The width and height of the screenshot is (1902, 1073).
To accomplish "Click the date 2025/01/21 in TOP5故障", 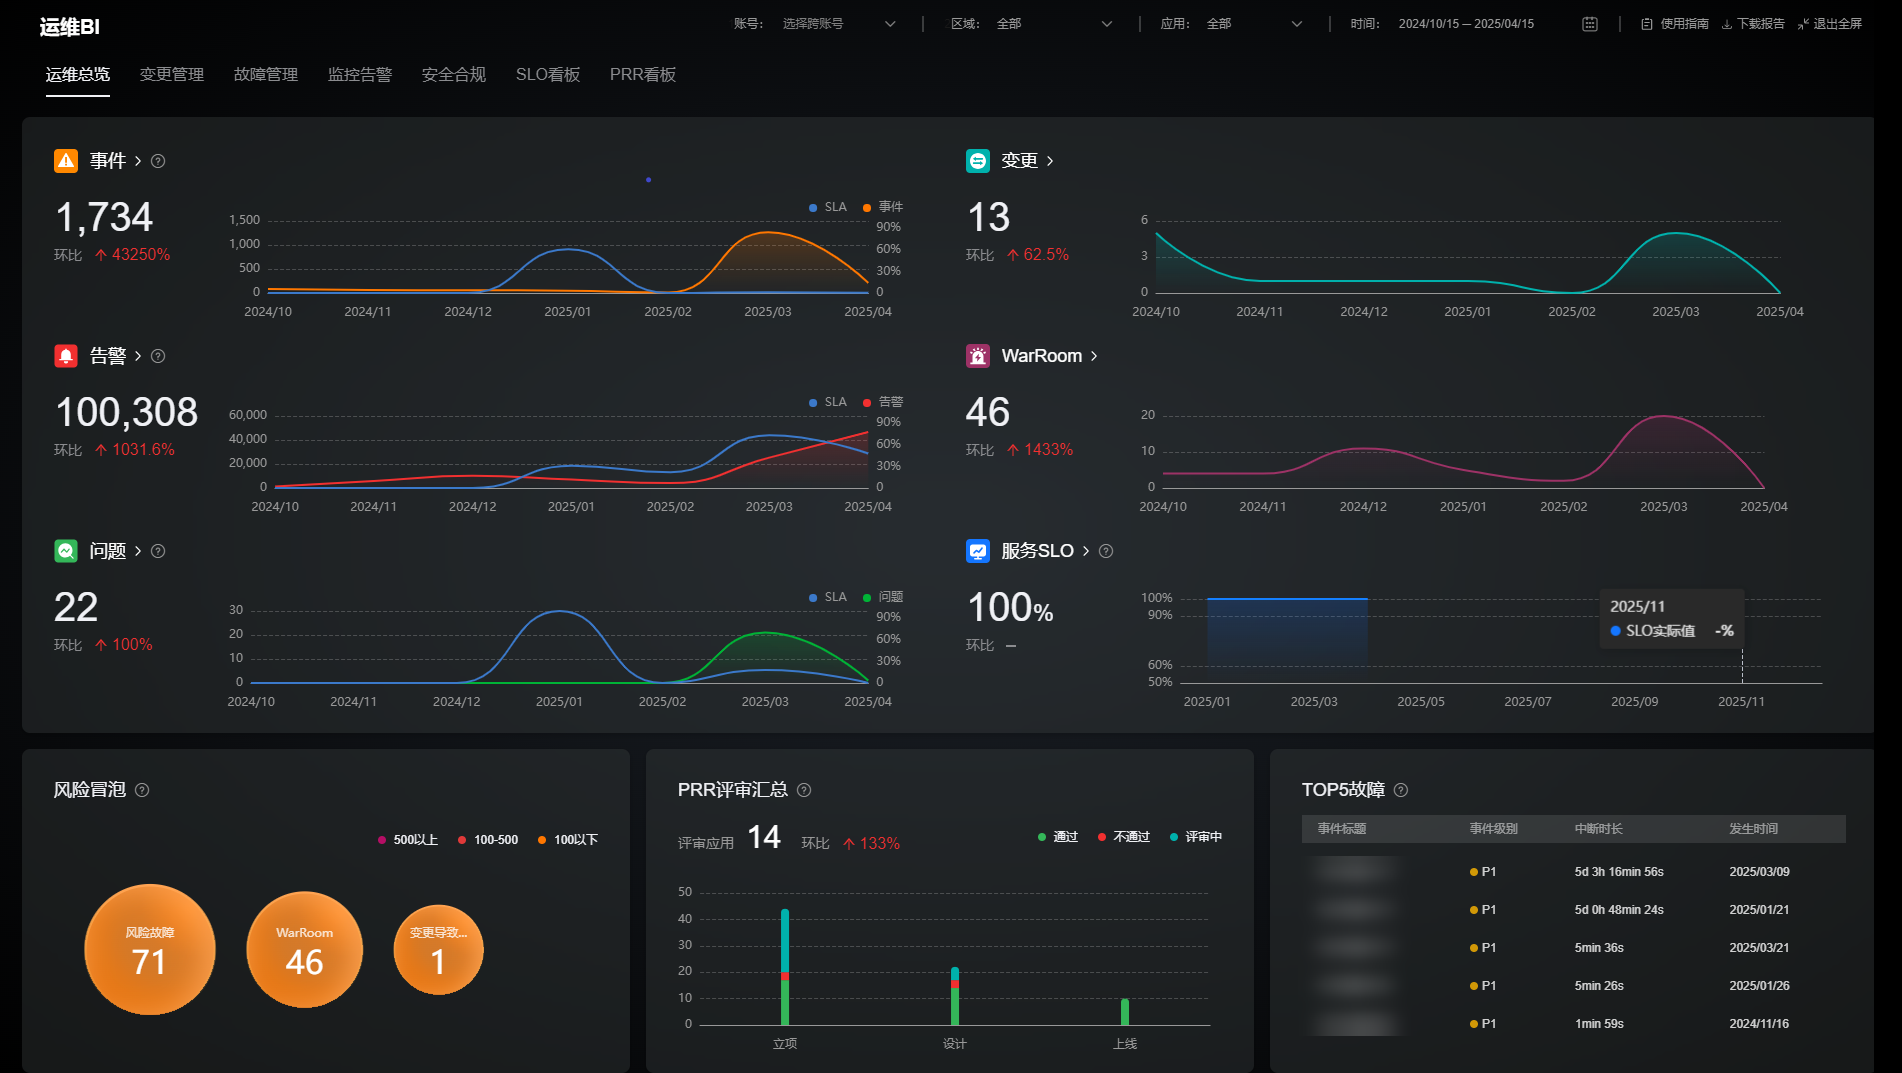I will click(1760, 910).
